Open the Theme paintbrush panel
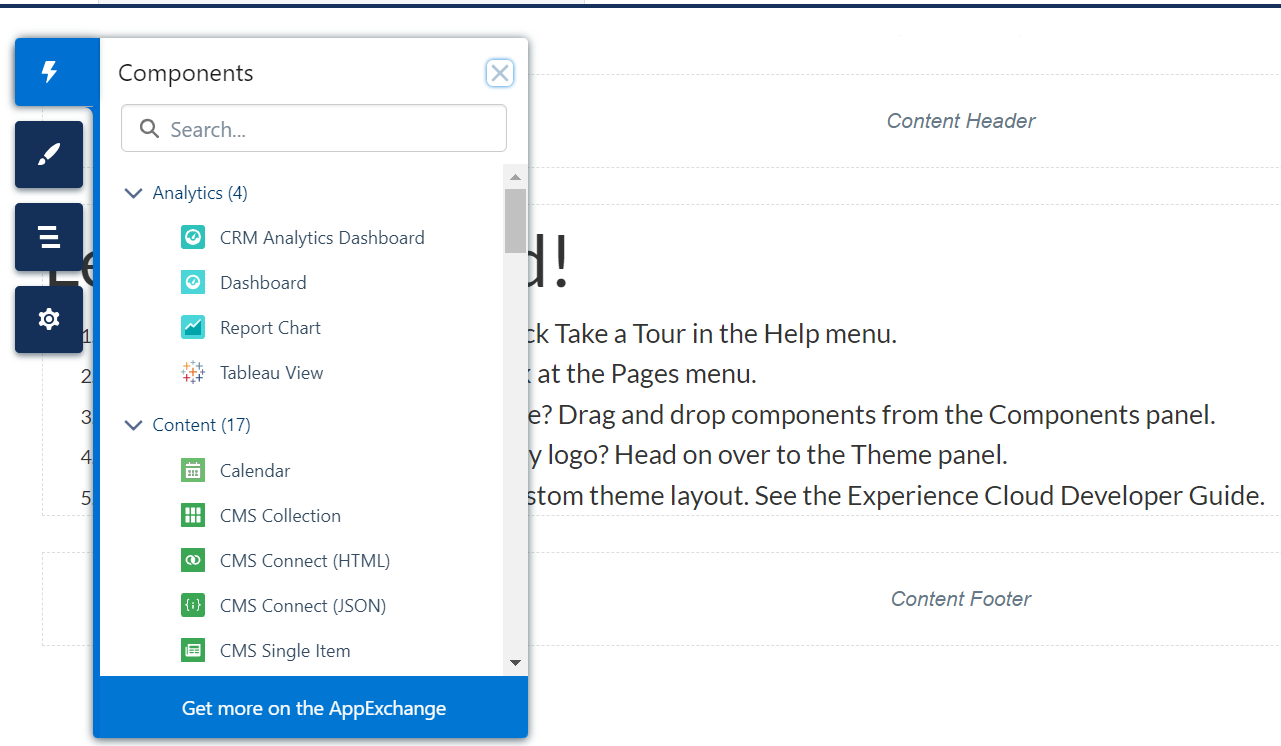The image size is (1281, 746). coord(49,154)
